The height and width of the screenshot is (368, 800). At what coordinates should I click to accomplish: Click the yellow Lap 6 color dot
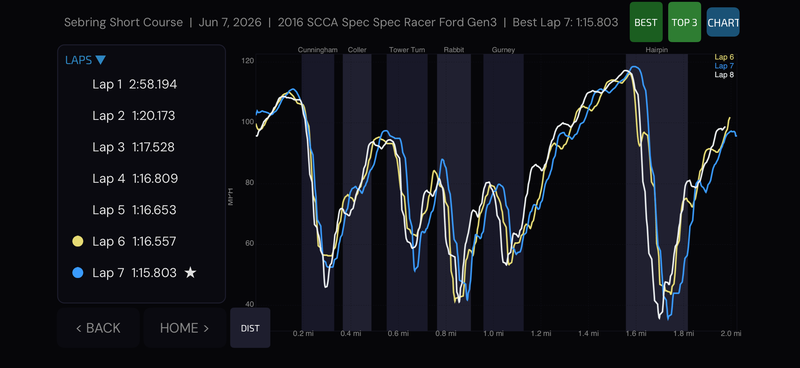(x=78, y=241)
